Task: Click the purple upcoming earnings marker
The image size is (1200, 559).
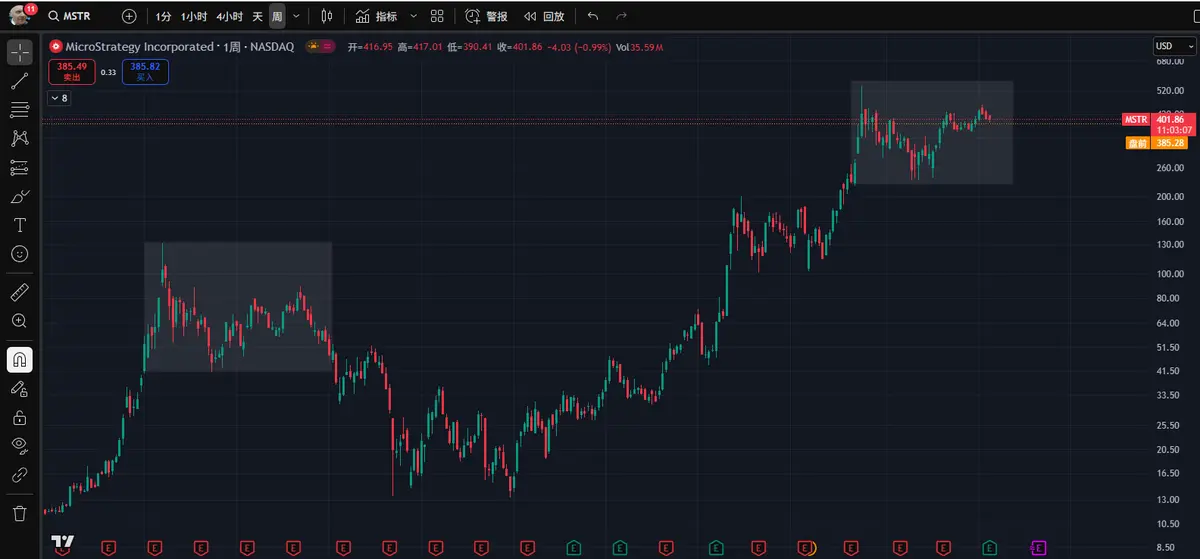Action: [x=1038, y=547]
